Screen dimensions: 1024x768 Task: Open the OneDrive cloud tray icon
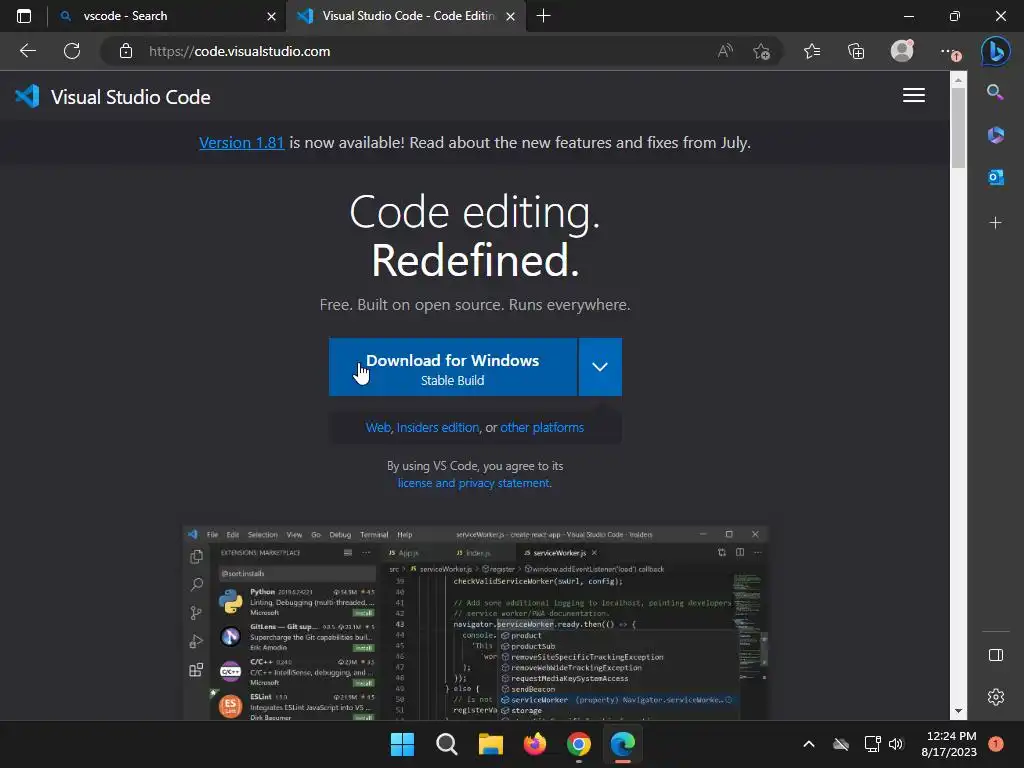pyautogui.click(x=841, y=744)
